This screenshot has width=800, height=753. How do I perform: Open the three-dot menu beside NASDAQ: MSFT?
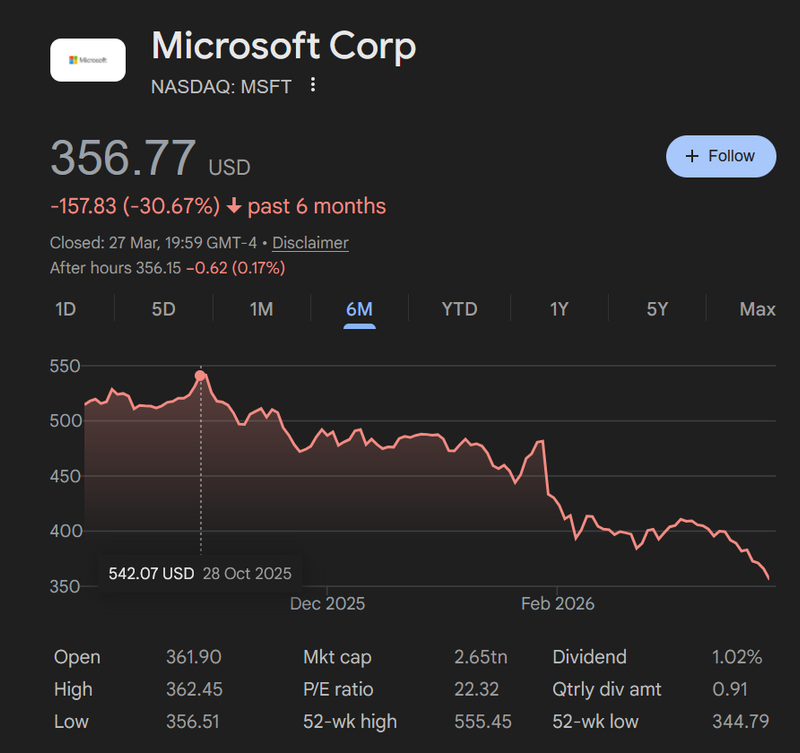[313, 87]
